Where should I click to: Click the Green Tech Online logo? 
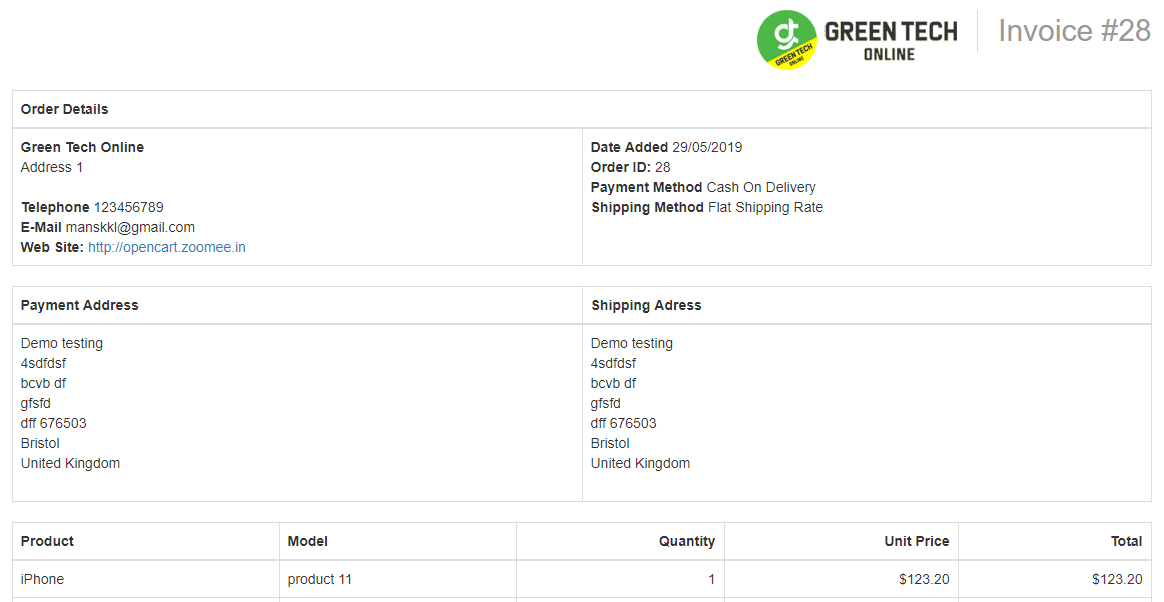point(857,39)
